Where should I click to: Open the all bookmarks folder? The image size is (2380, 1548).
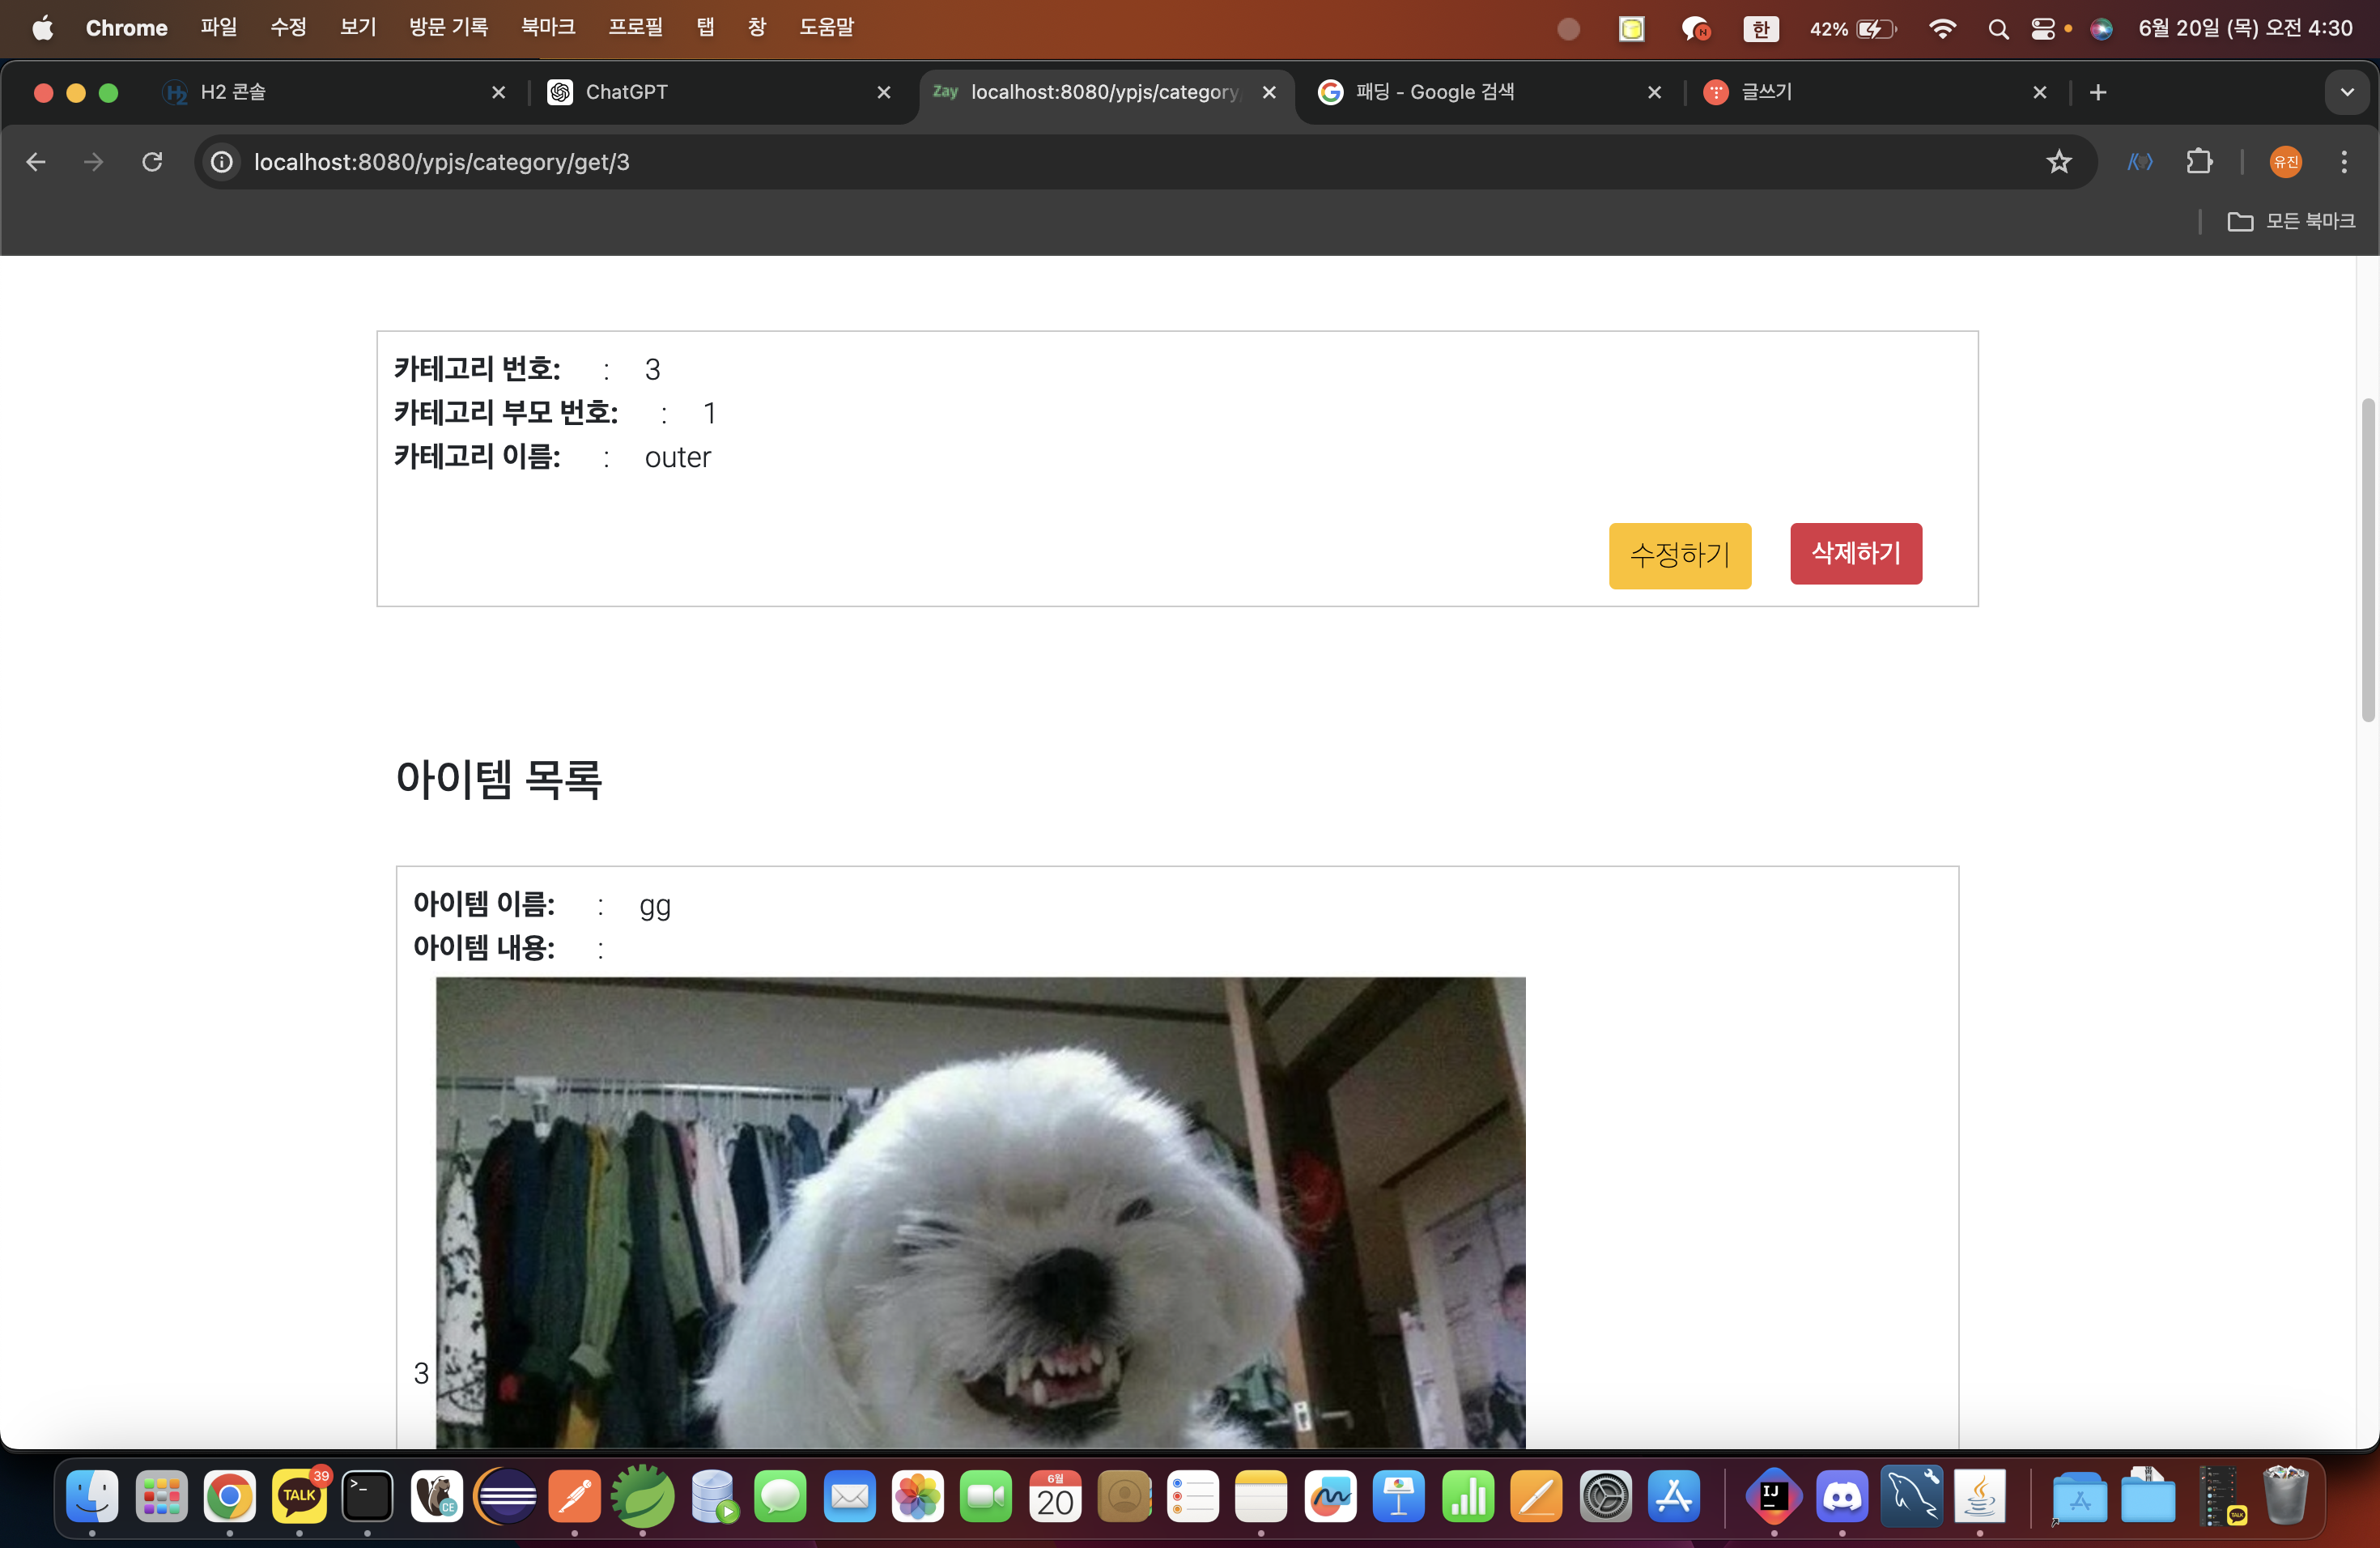click(x=2291, y=221)
